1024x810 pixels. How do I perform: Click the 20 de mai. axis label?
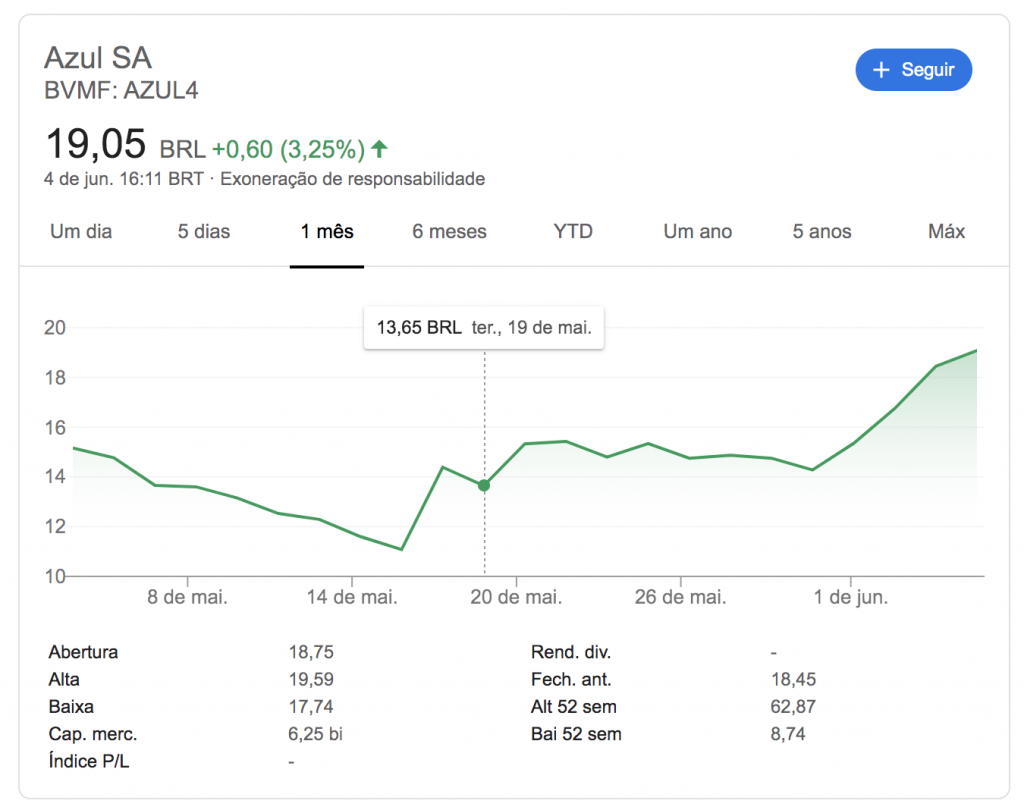pyautogui.click(x=516, y=597)
